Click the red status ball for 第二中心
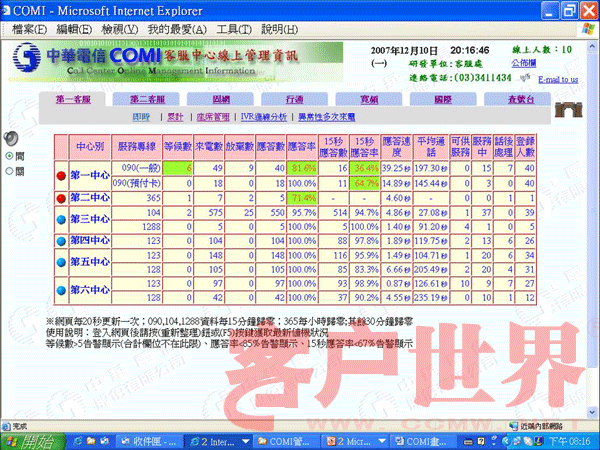600x450 pixels. (62, 199)
